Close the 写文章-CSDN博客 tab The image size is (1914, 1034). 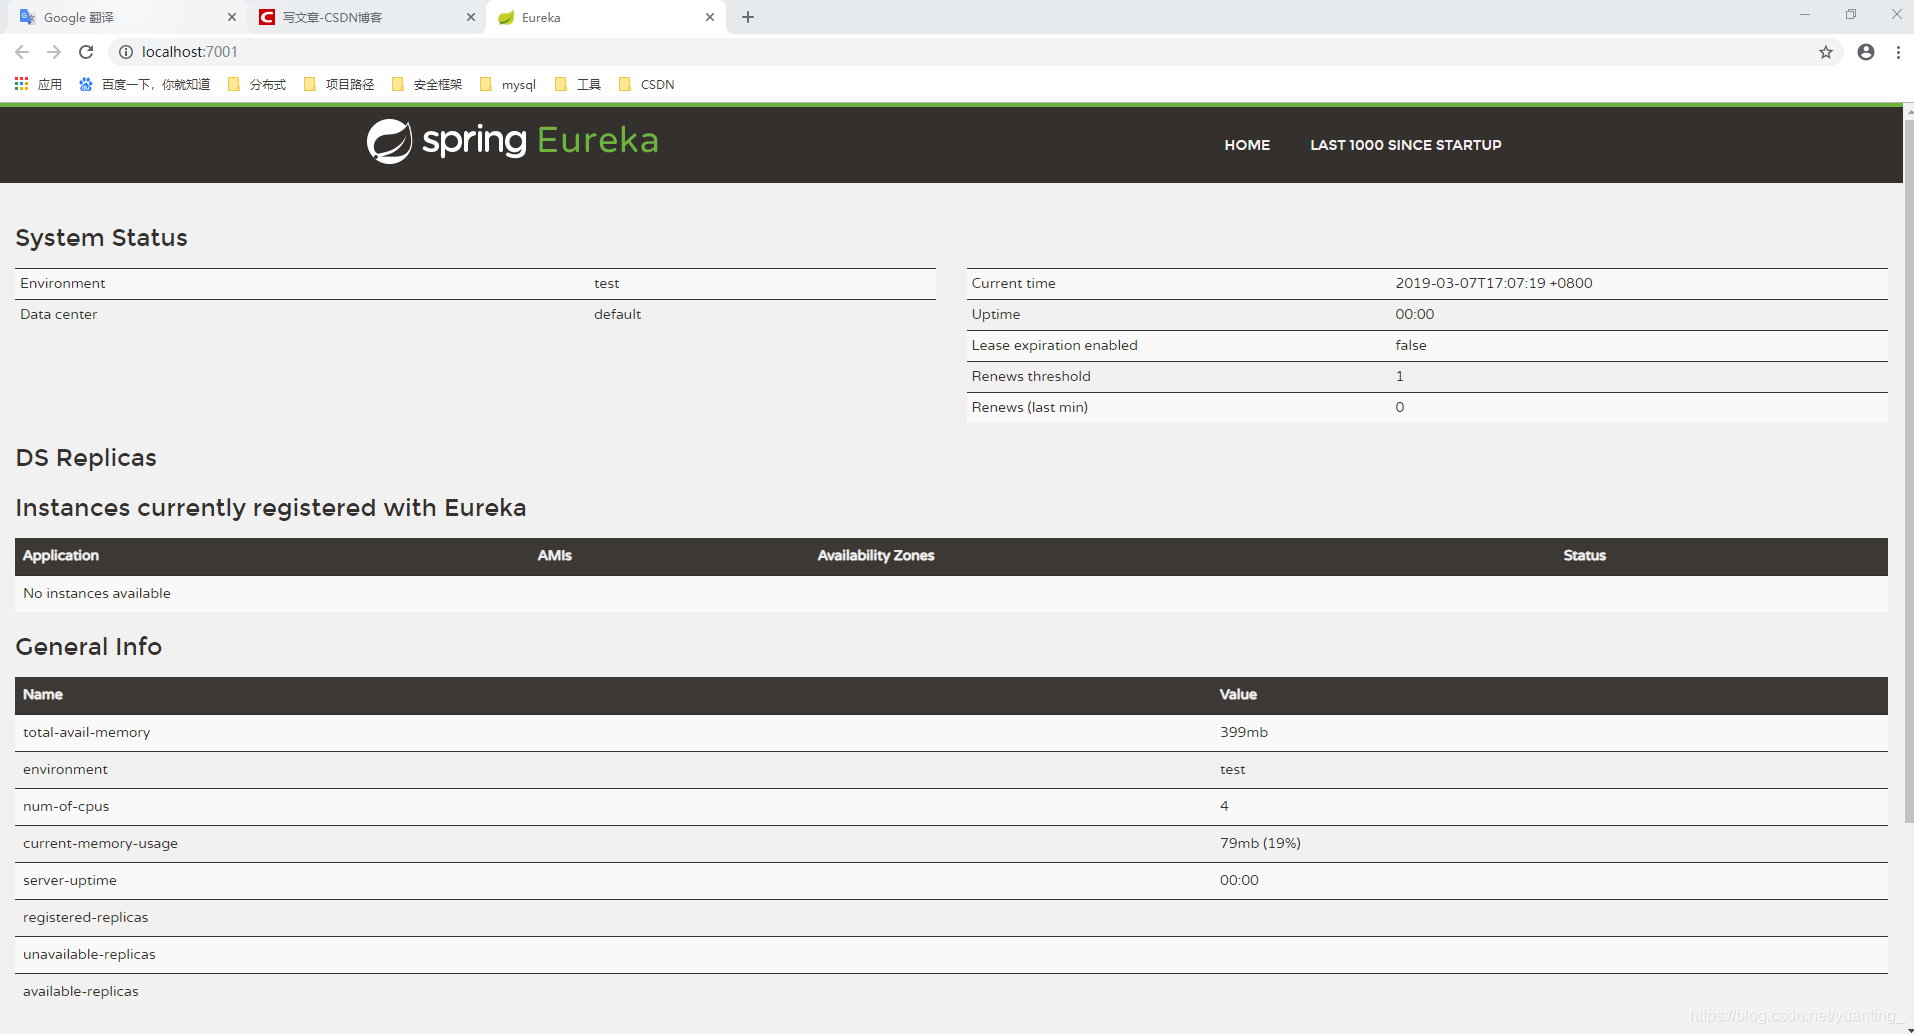(x=471, y=17)
